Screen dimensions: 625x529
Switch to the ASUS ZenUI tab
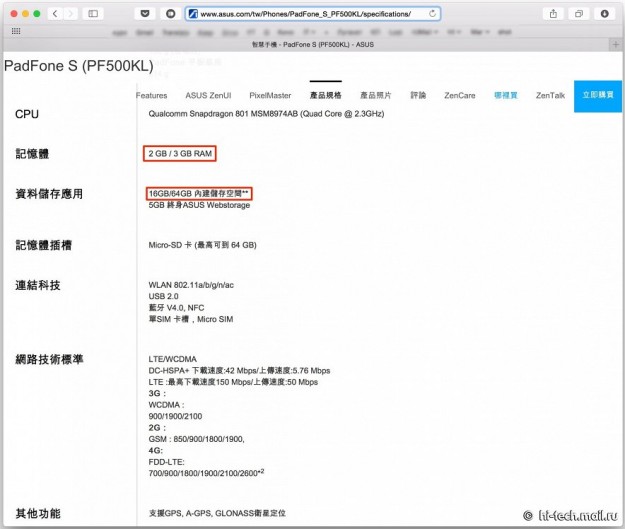tap(208, 95)
